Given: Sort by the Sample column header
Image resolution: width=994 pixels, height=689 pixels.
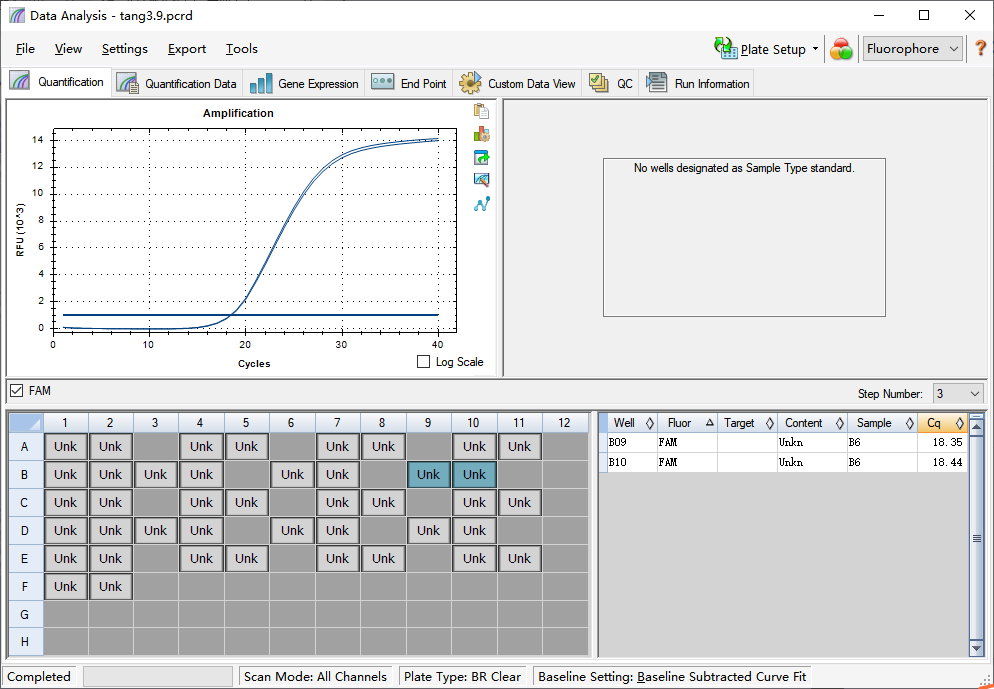Looking at the screenshot, I should click(882, 423).
